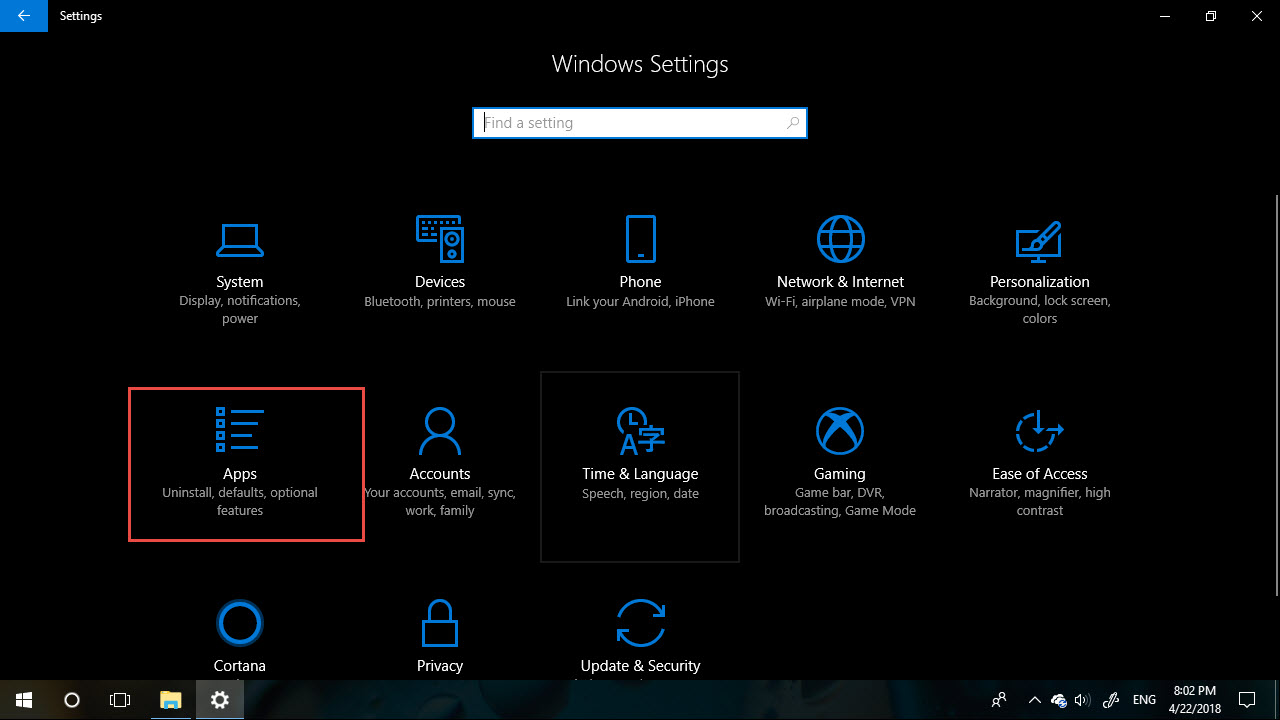Click the Cortana circle on the taskbar
The height and width of the screenshot is (720, 1280).
pyautogui.click(x=72, y=700)
